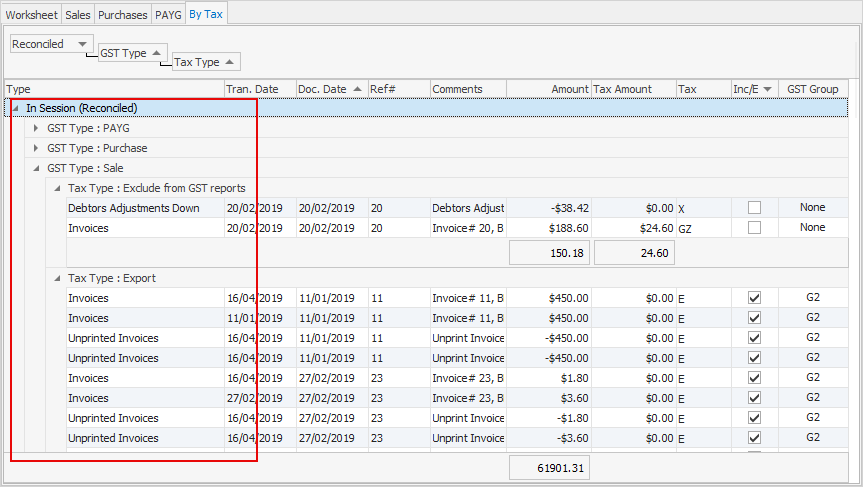Open the Reconciled dropdown arrow
The image size is (863, 487).
point(83,44)
